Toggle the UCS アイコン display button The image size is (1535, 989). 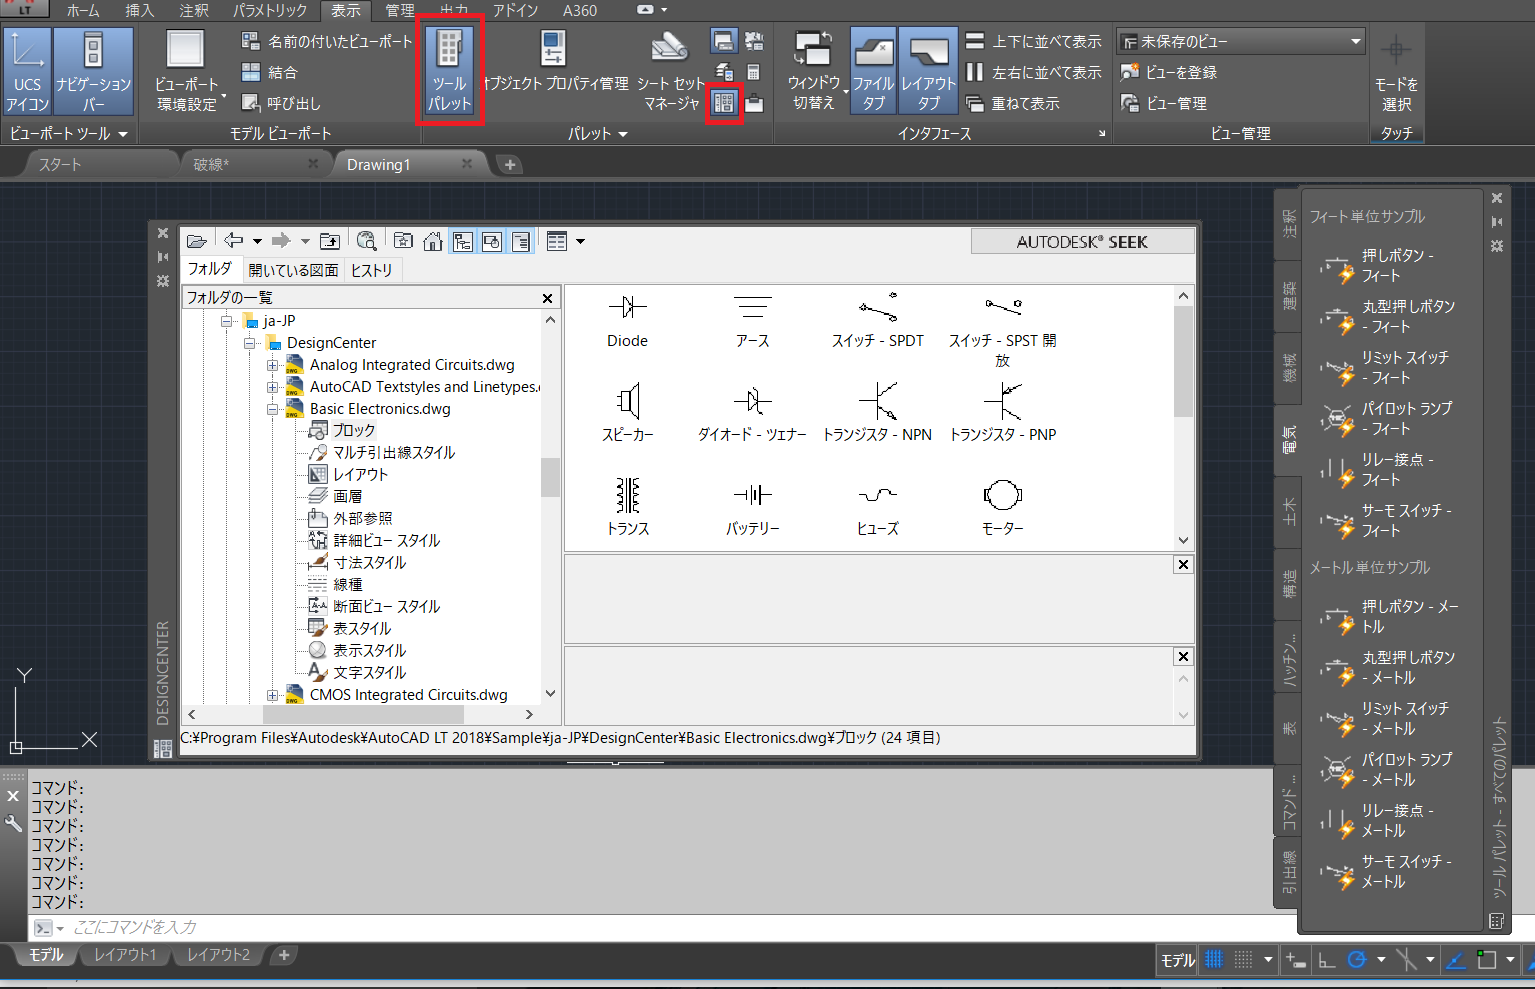pyautogui.click(x=28, y=70)
